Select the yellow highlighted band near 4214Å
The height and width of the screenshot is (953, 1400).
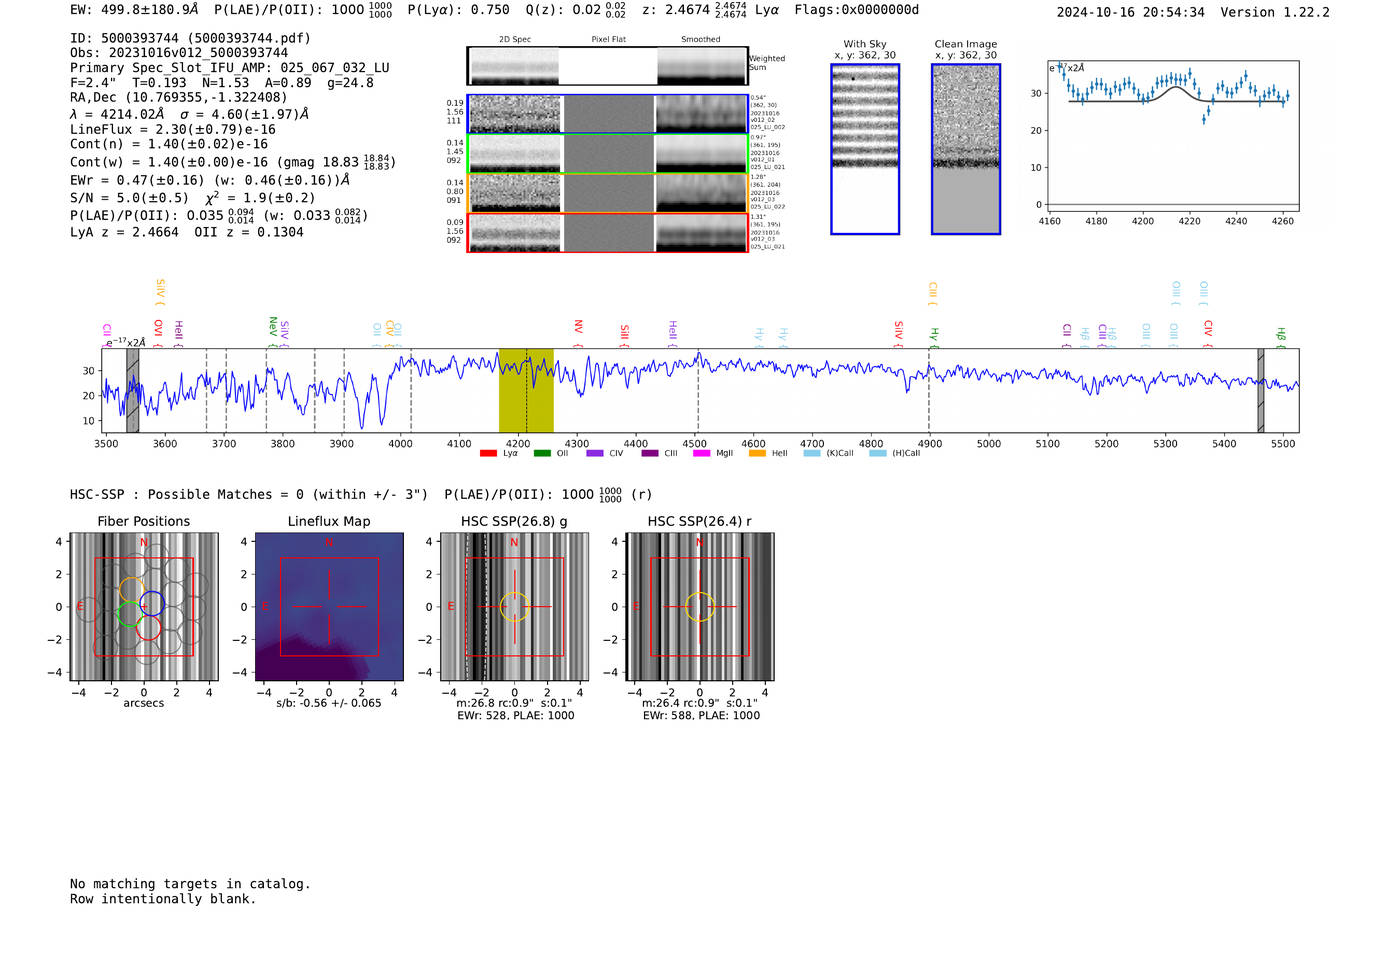click(x=526, y=390)
